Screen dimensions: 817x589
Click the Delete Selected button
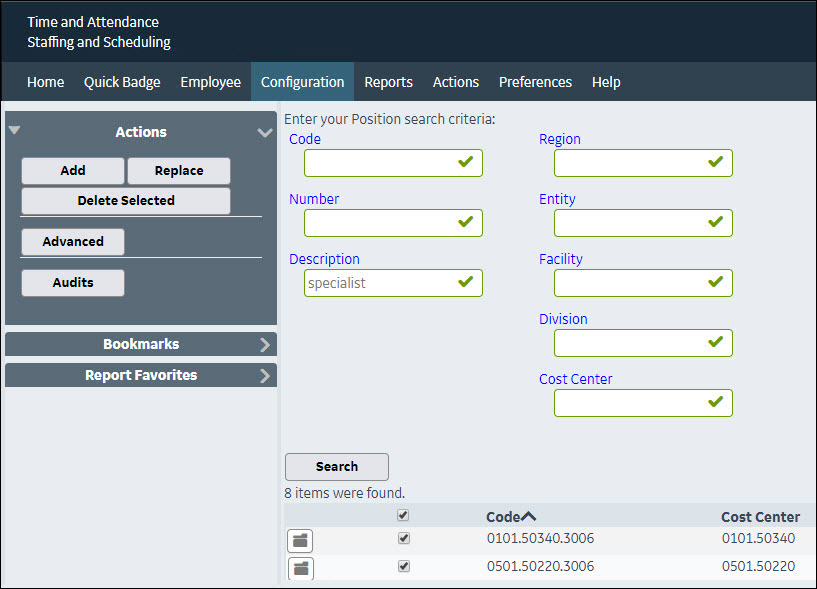126,201
